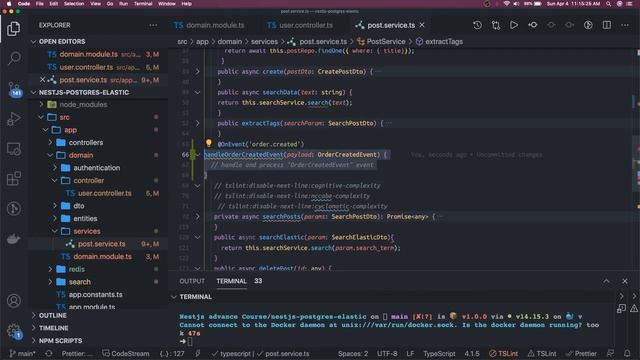Click the TSLint error indicator in status bar
This screenshot has width=640, height=360.
tap(503, 353)
